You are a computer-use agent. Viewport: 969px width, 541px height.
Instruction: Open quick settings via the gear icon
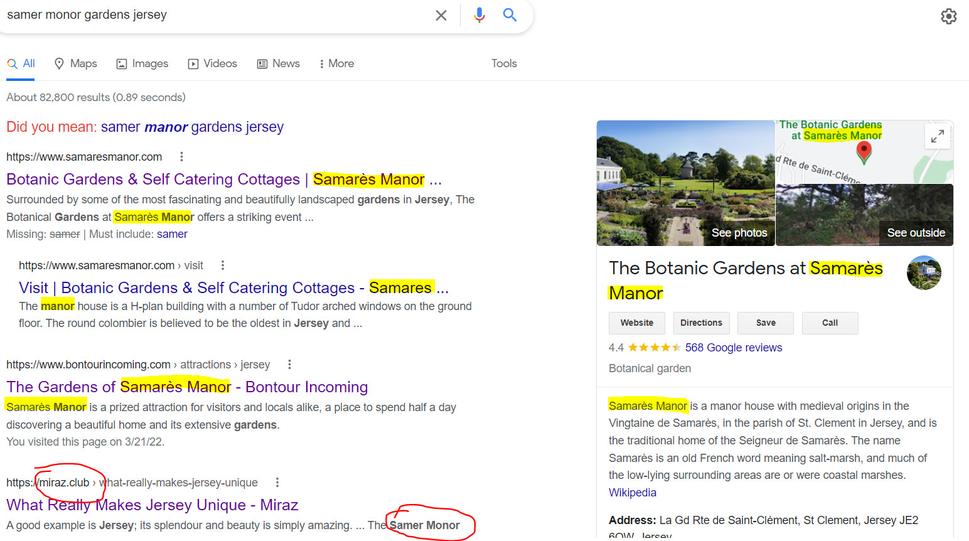949,16
